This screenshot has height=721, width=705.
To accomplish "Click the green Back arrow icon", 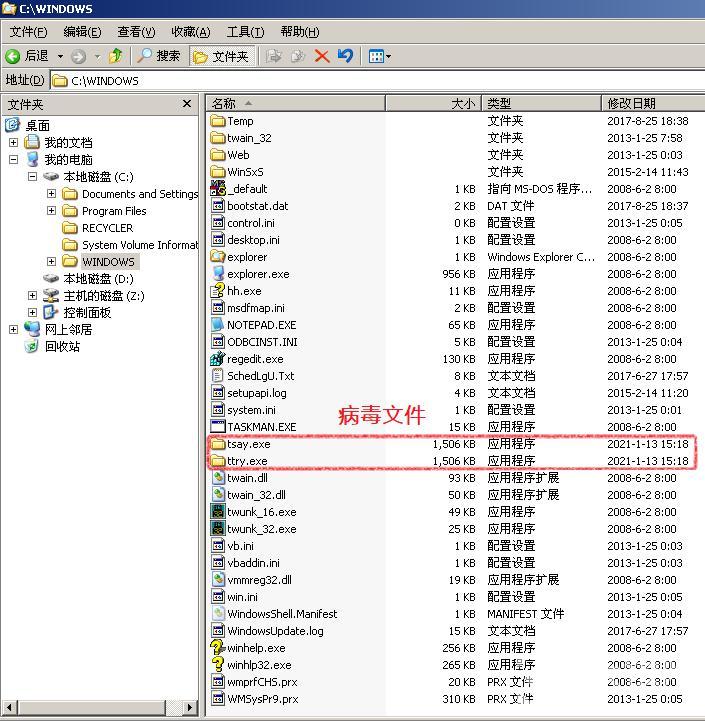I will click(12, 57).
